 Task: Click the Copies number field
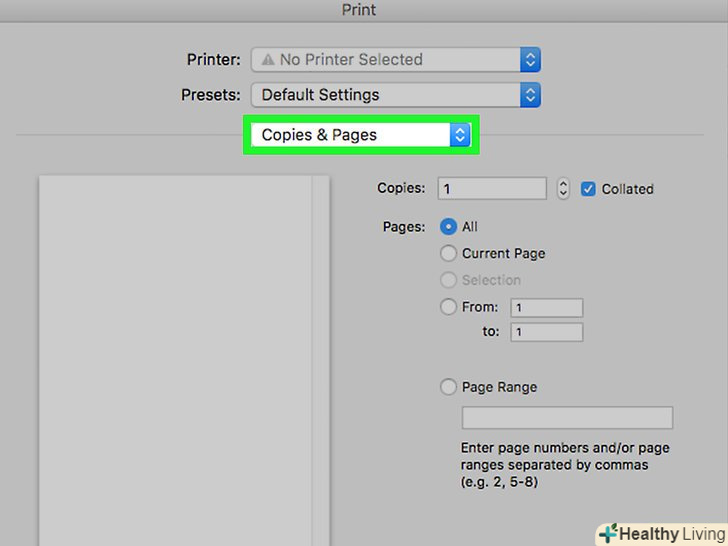pos(492,188)
